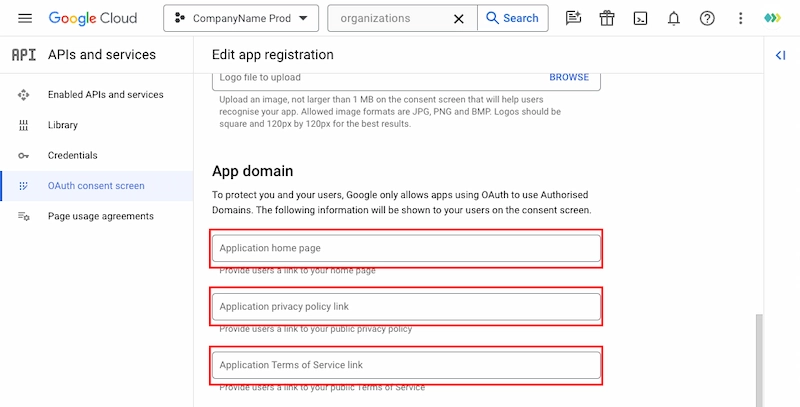Click the Application privacy policy link field
The width and height of the screenshot is (800, 407).
(405, 306)
